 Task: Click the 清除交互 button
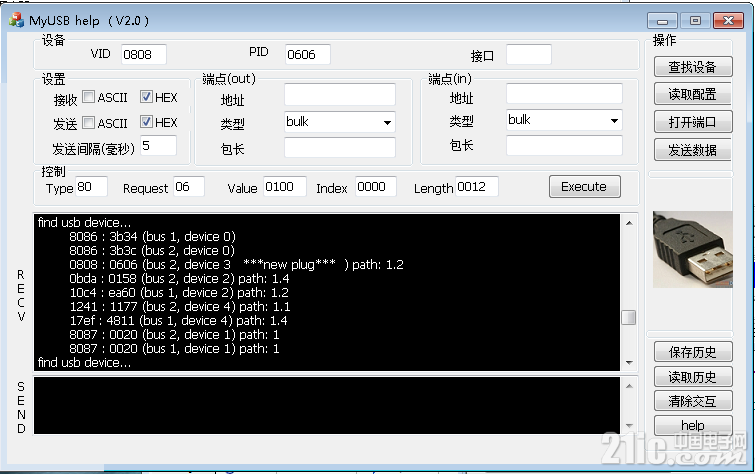click(x=693, y=401)
